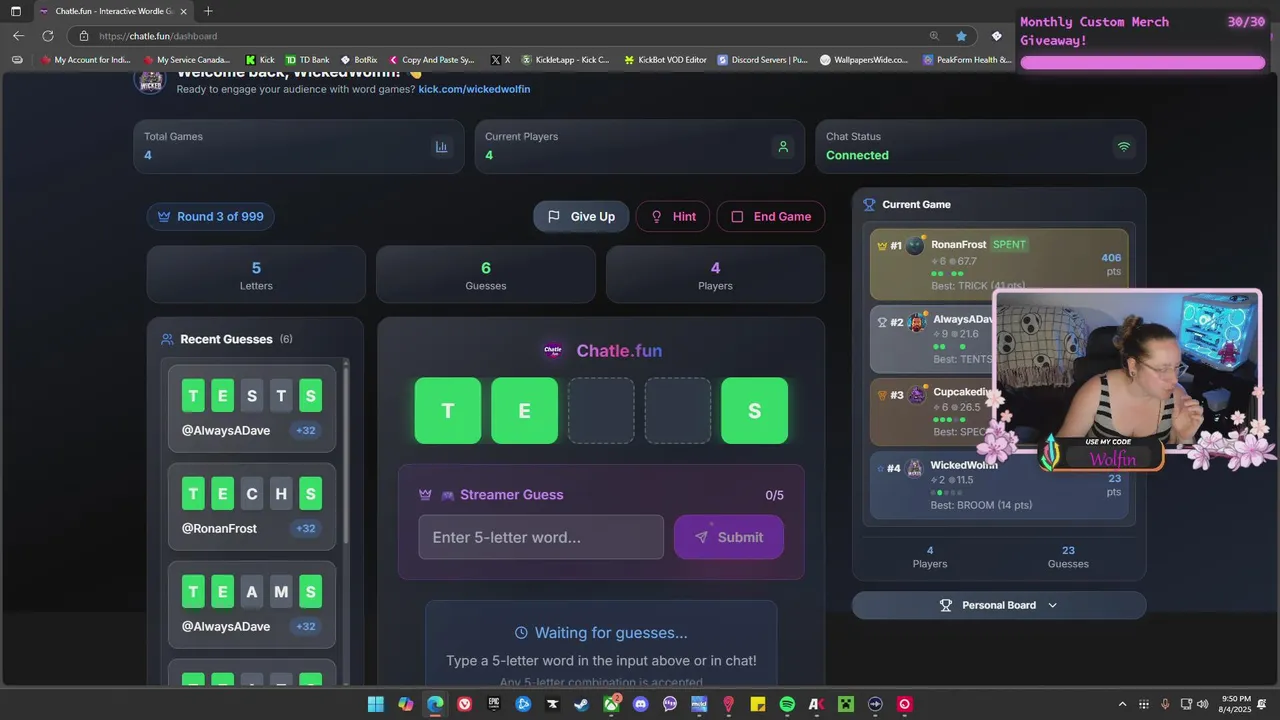
Task: Click the trophy icon beside Current Game
Action: (x=869, y=204)
